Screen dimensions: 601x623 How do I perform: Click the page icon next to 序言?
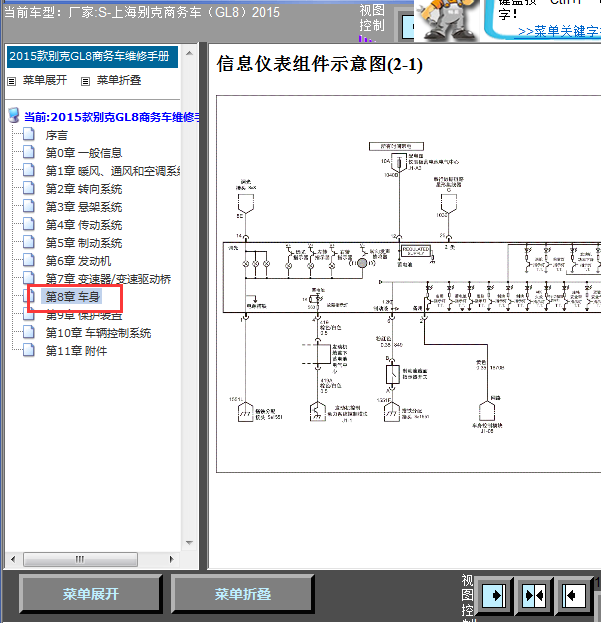click(29, 135)
